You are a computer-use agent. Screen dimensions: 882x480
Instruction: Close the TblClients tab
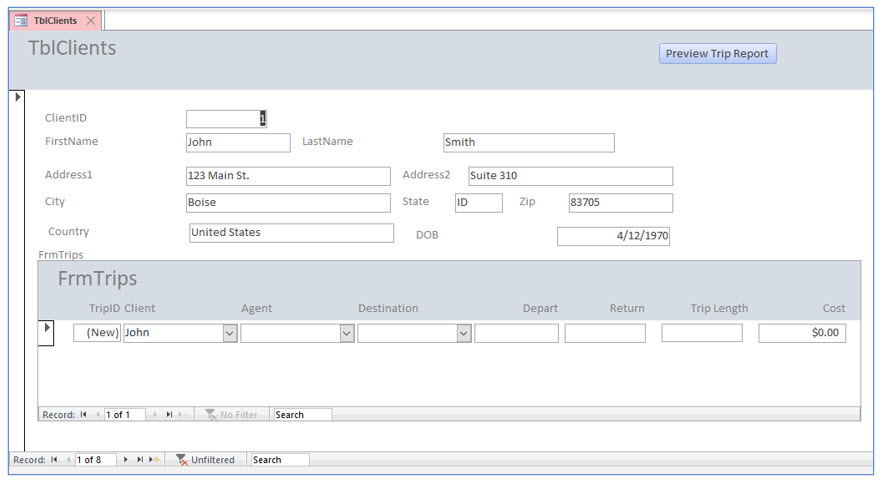[91, 21]
